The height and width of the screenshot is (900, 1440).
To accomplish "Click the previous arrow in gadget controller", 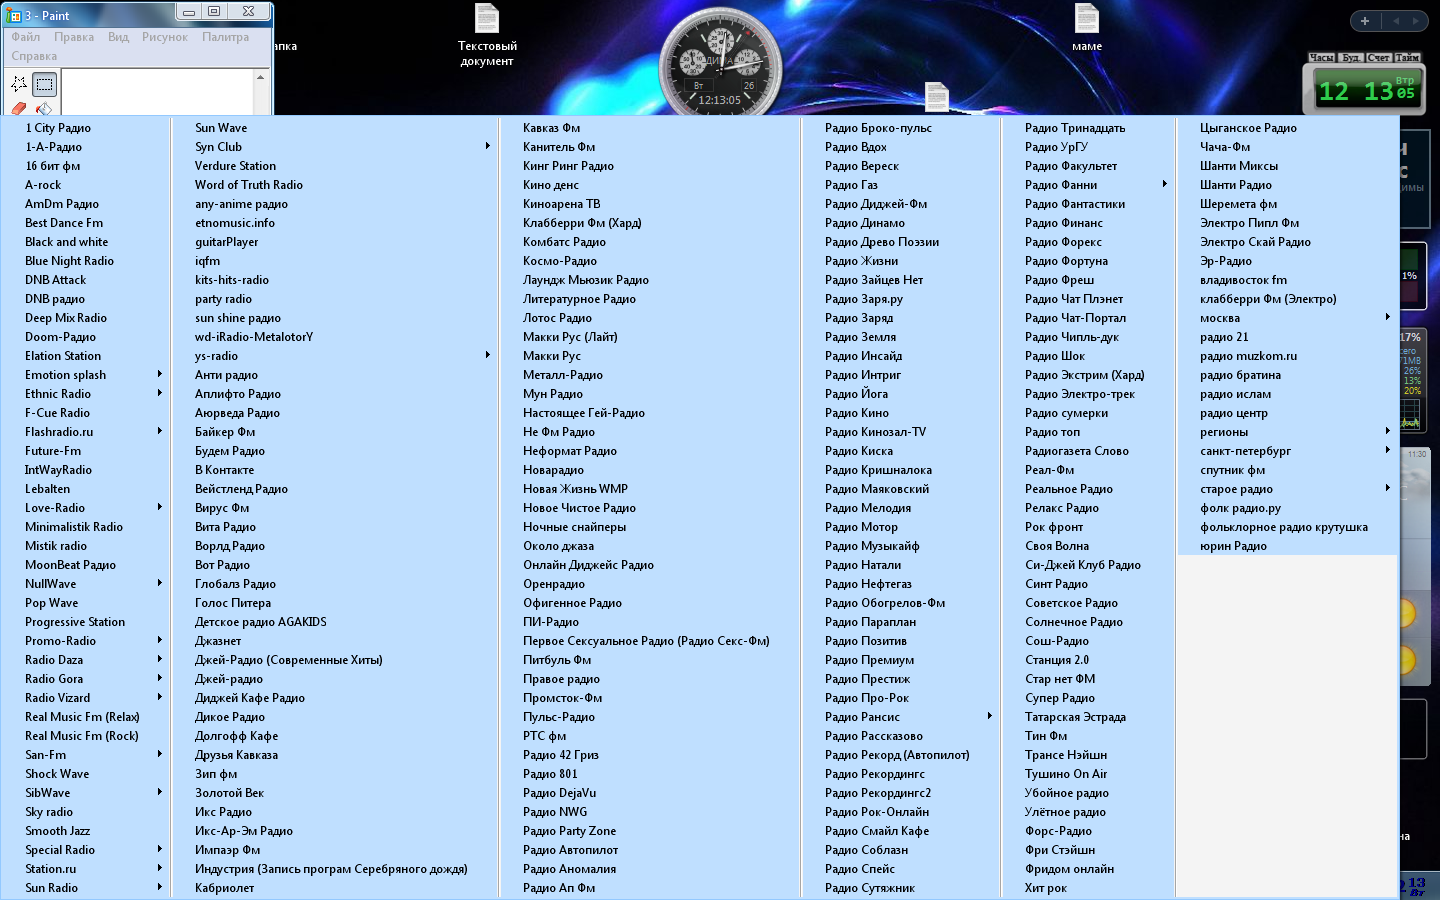I will click(x=1396, y=20).
